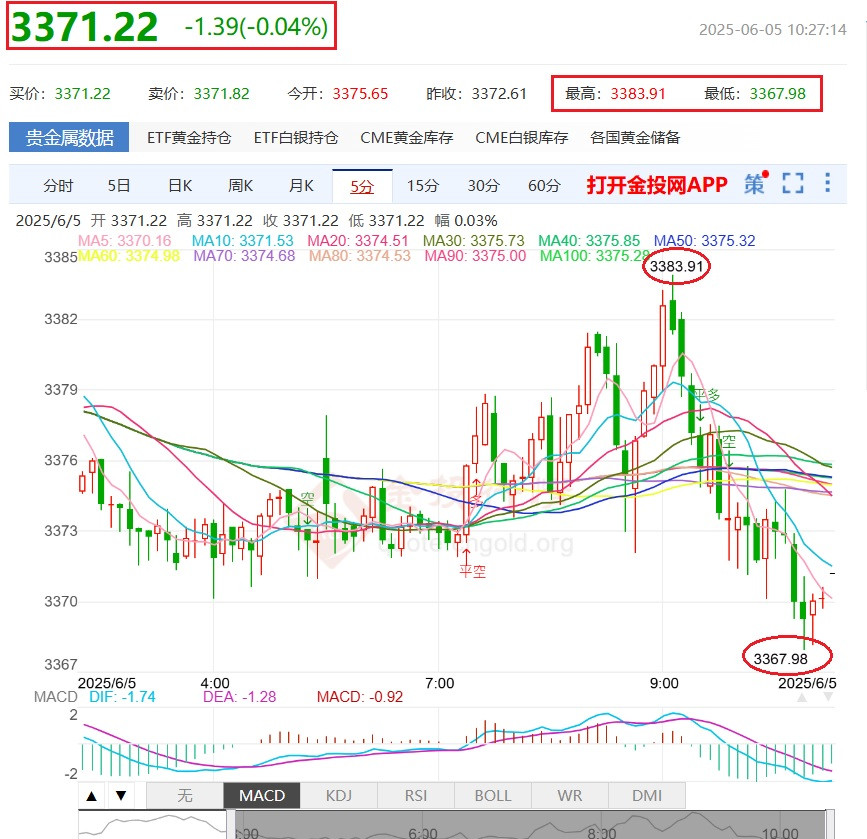Select the BOLL indicator button

(x=493, y=796)
